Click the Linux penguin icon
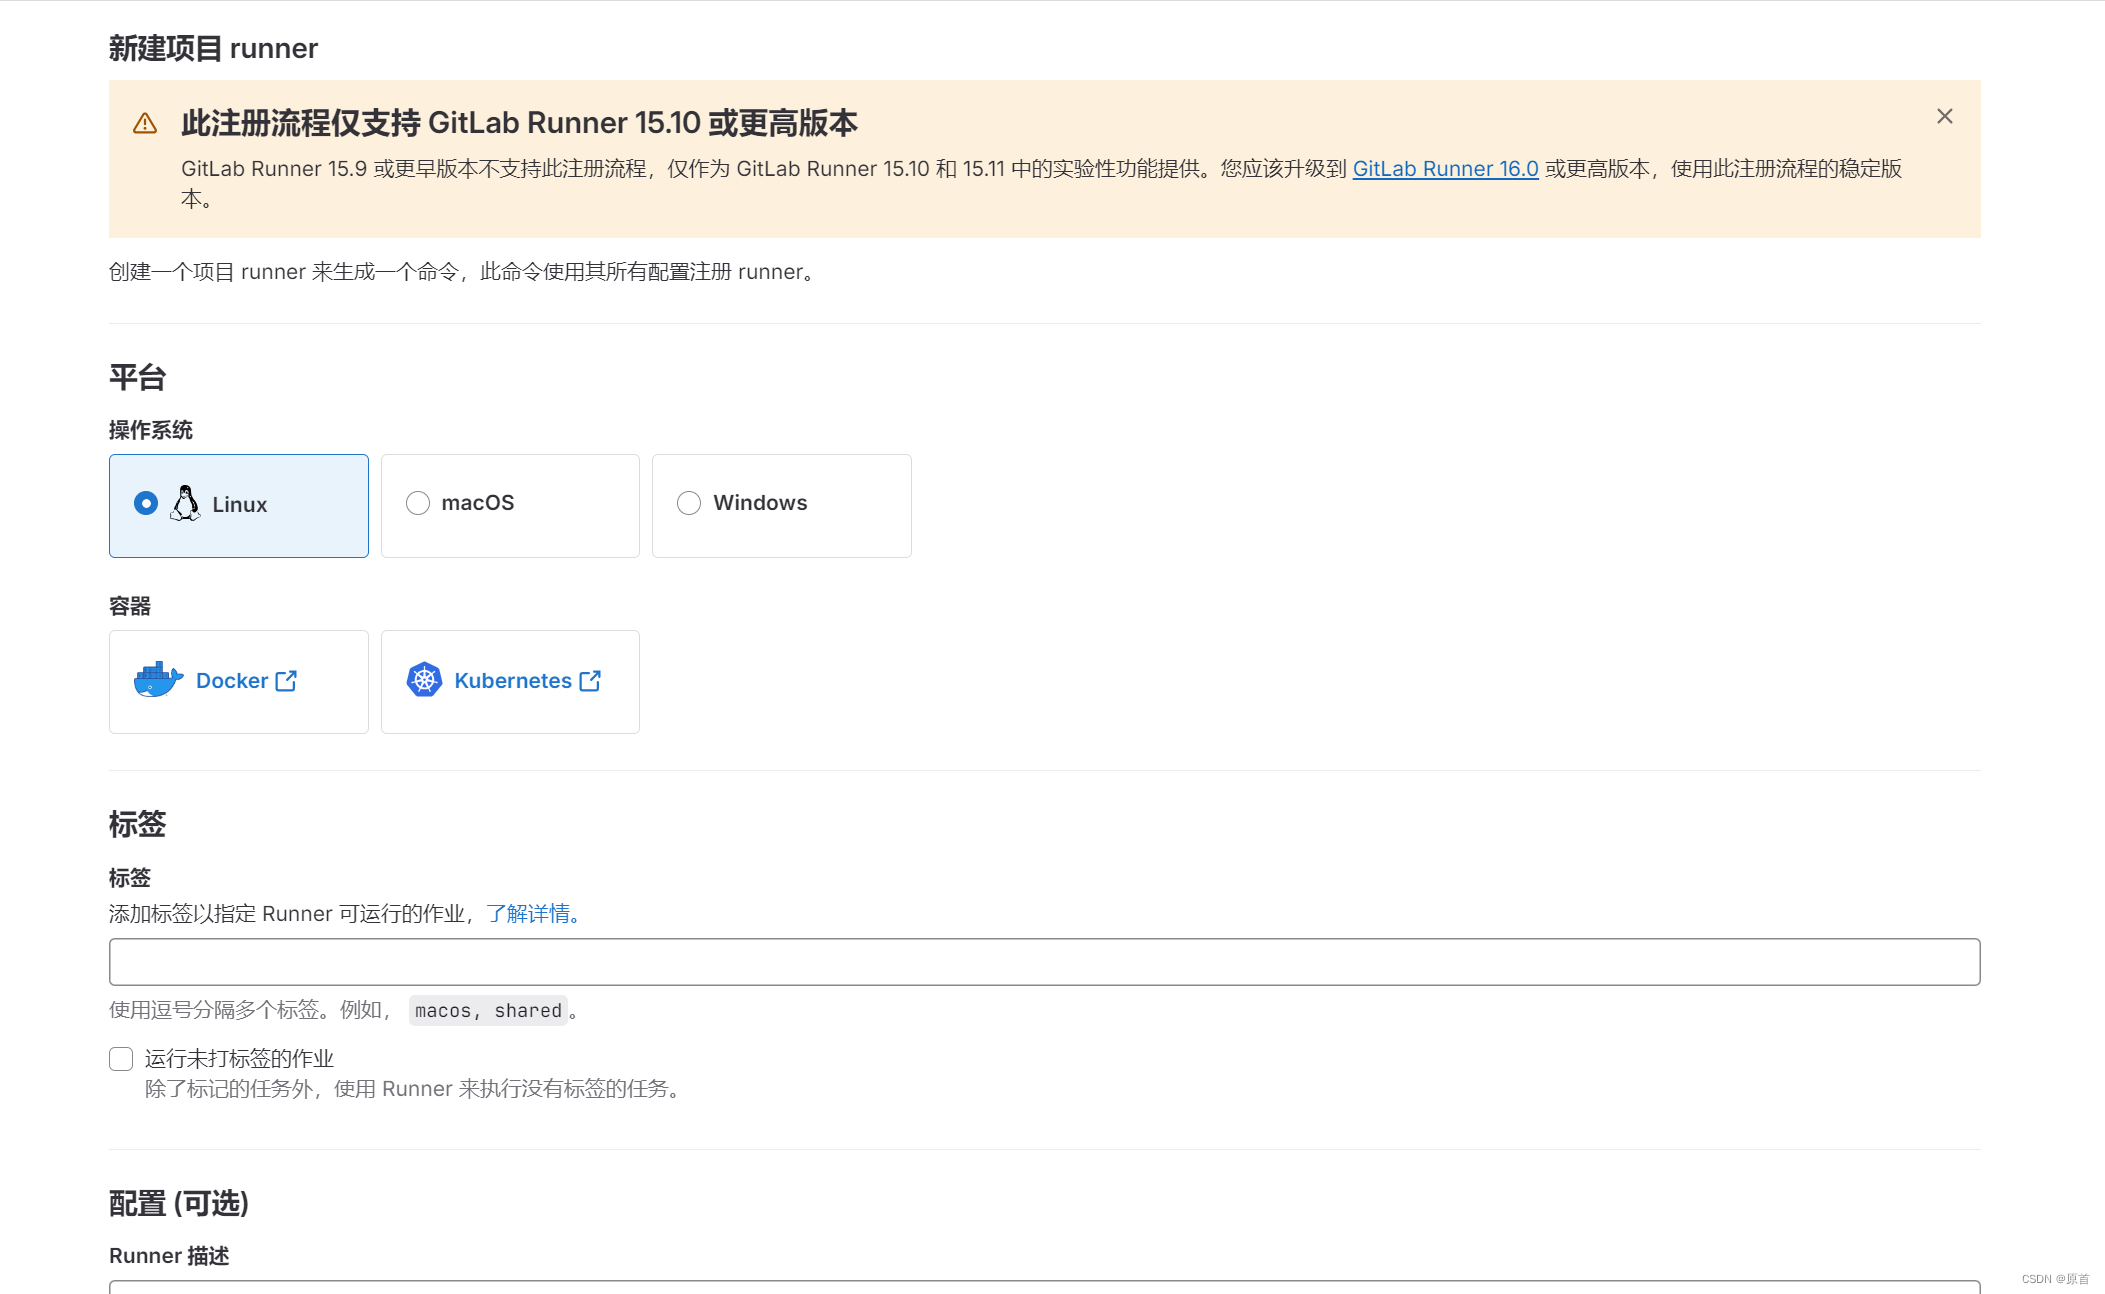2105x1294 pixels. coord(185,504)
